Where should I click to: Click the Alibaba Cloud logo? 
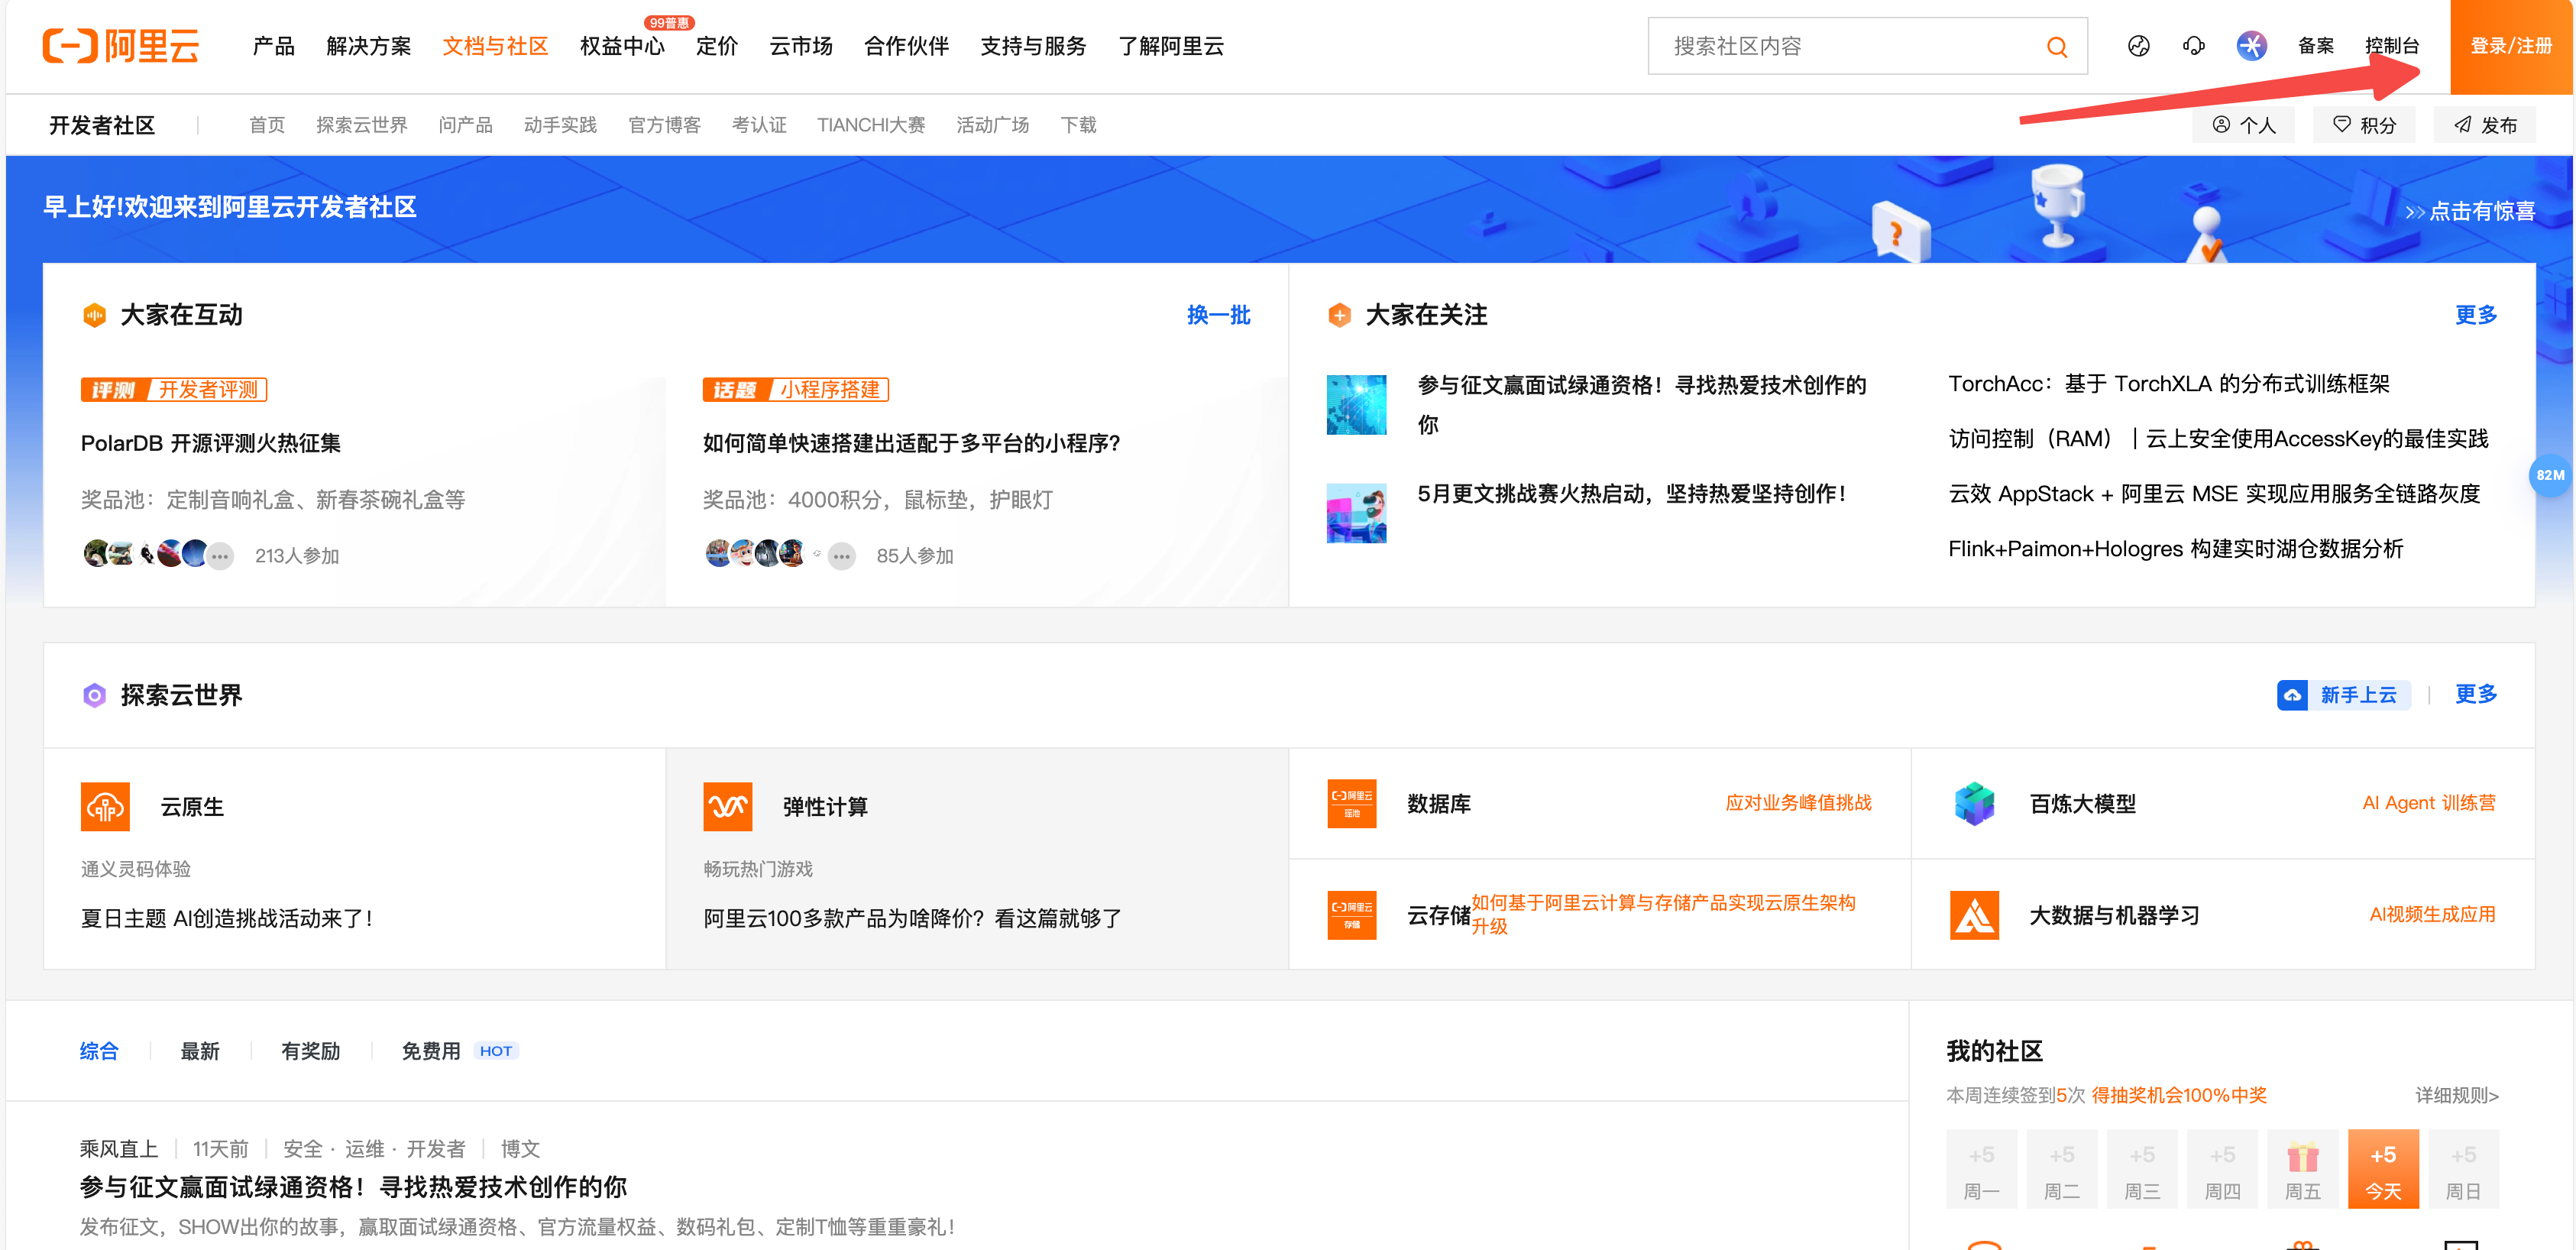click(121, 46)
